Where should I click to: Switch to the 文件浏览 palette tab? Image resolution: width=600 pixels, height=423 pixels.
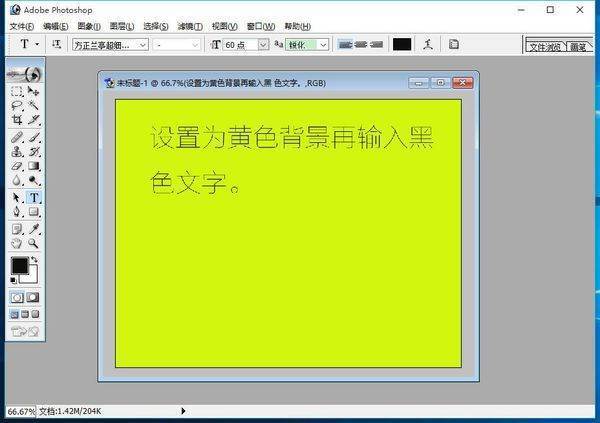coord(545,47)
